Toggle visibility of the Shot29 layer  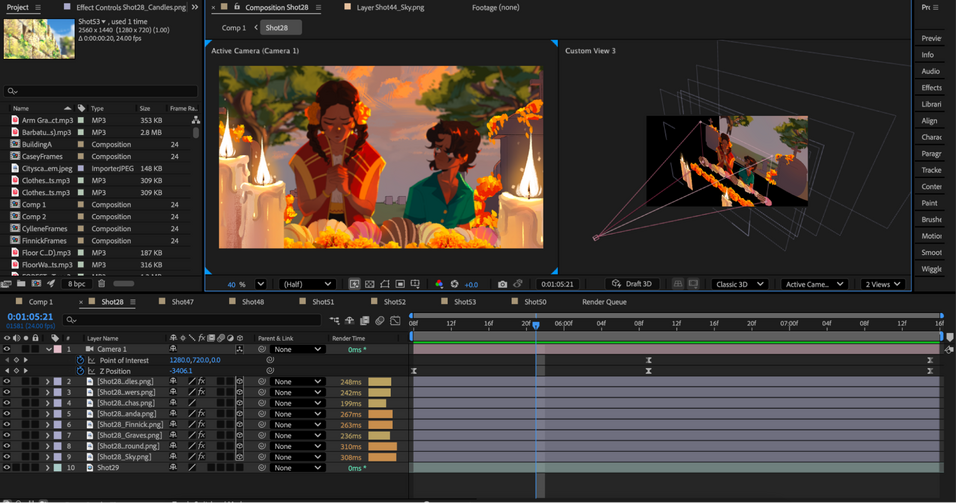[x=7, y=468]
